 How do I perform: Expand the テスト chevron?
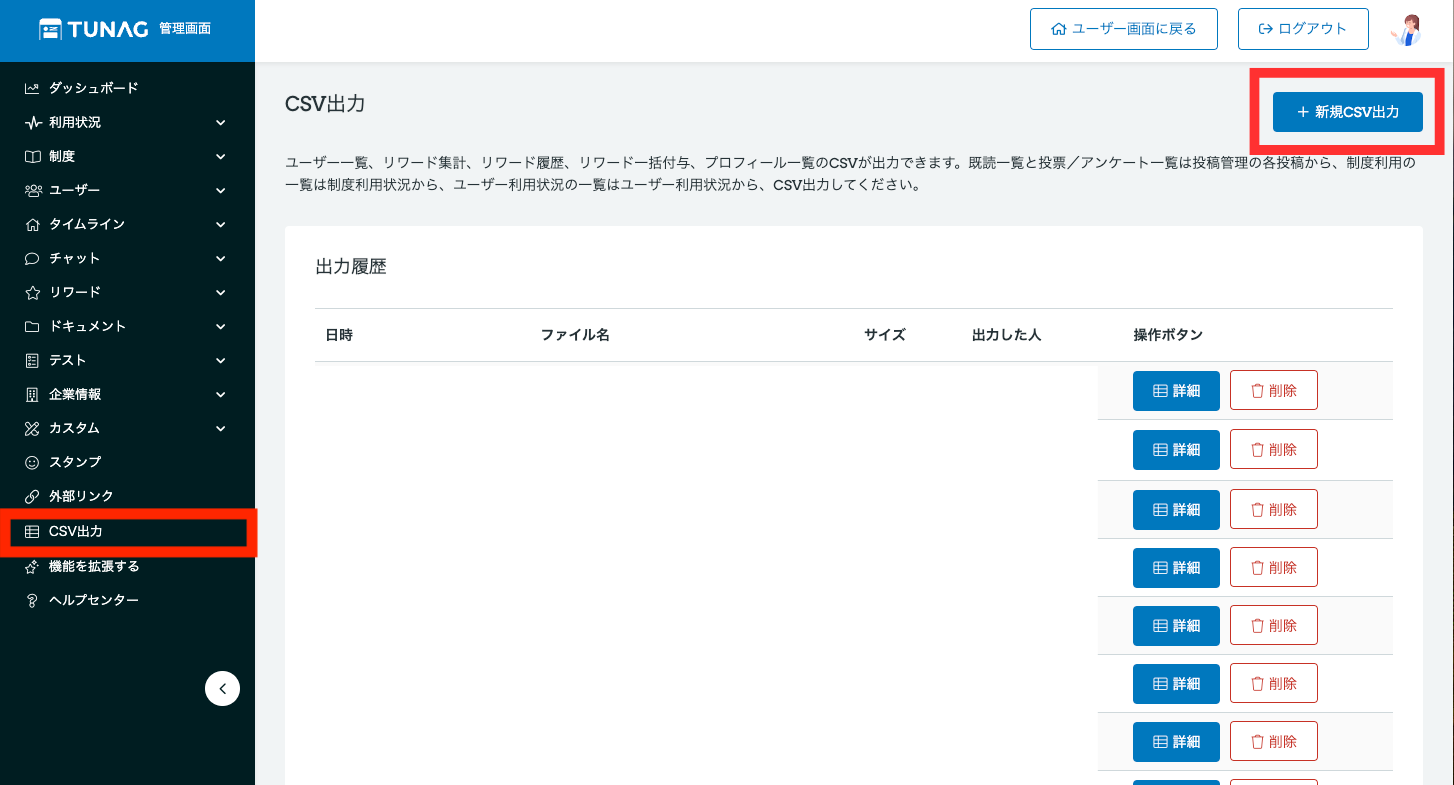(x=221, y=361)
